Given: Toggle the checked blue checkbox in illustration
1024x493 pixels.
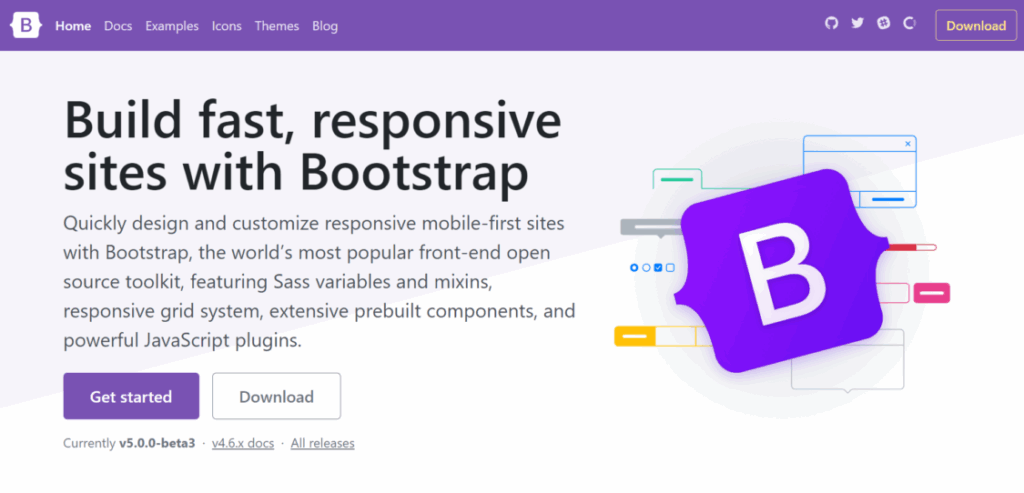Looking at the screenshot, I should (658, 268).
